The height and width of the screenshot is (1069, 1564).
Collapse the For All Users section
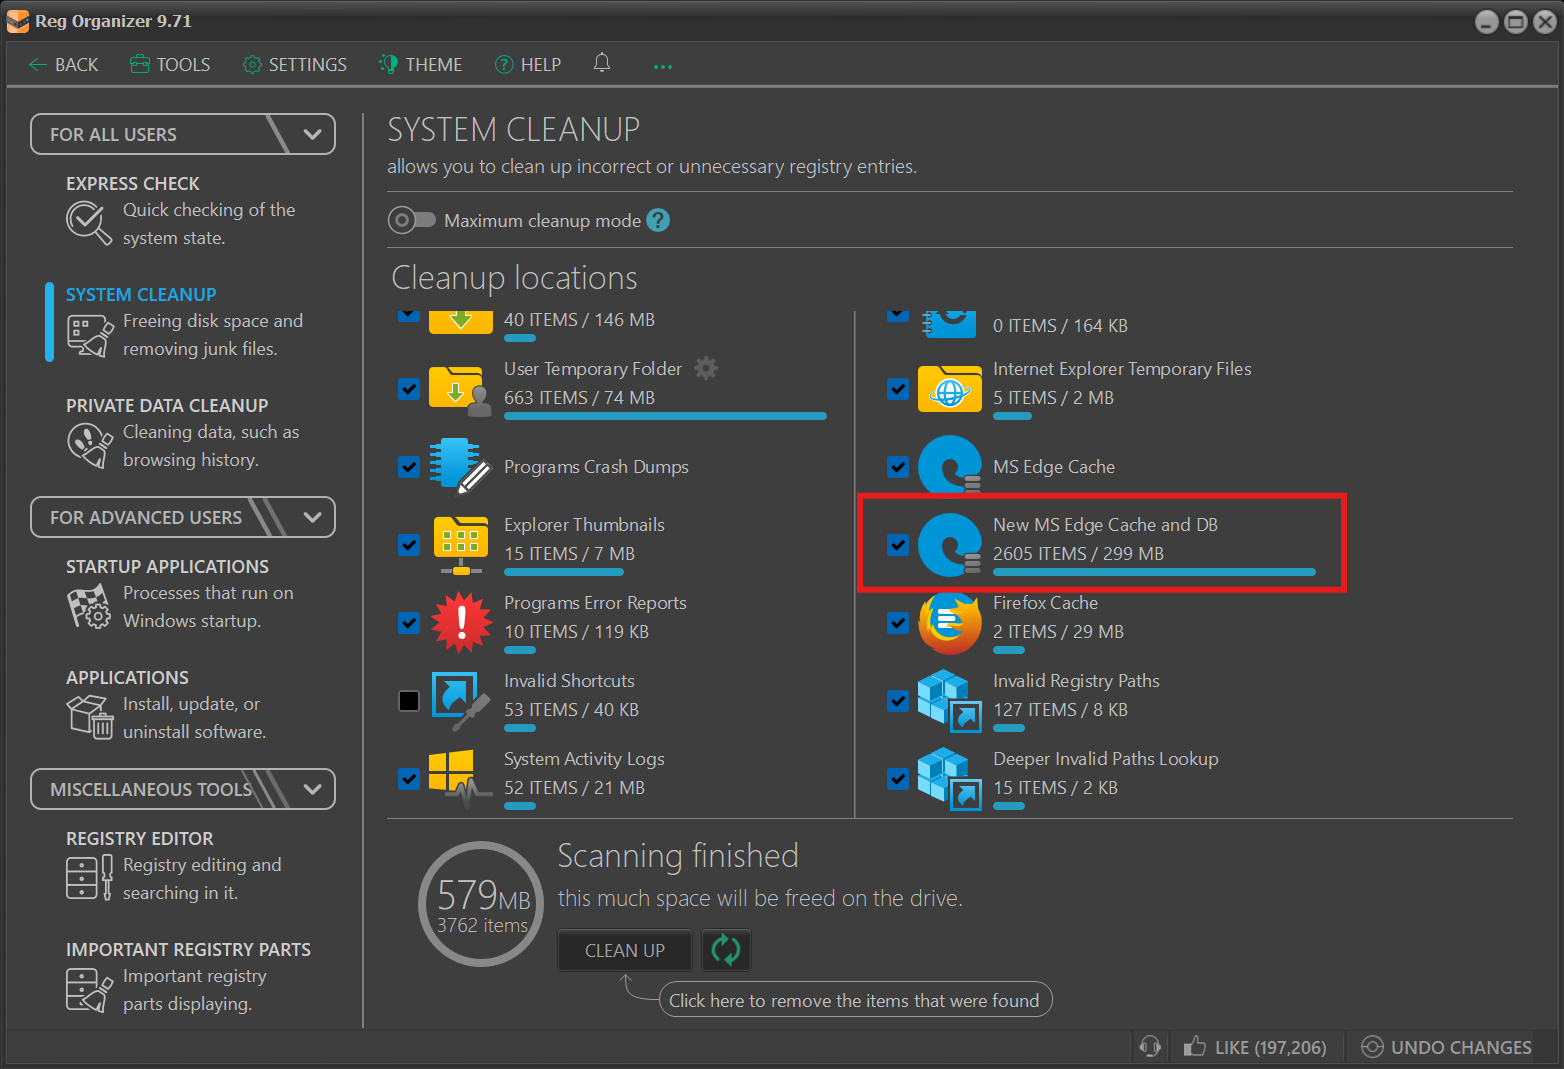tap(312, 134)
